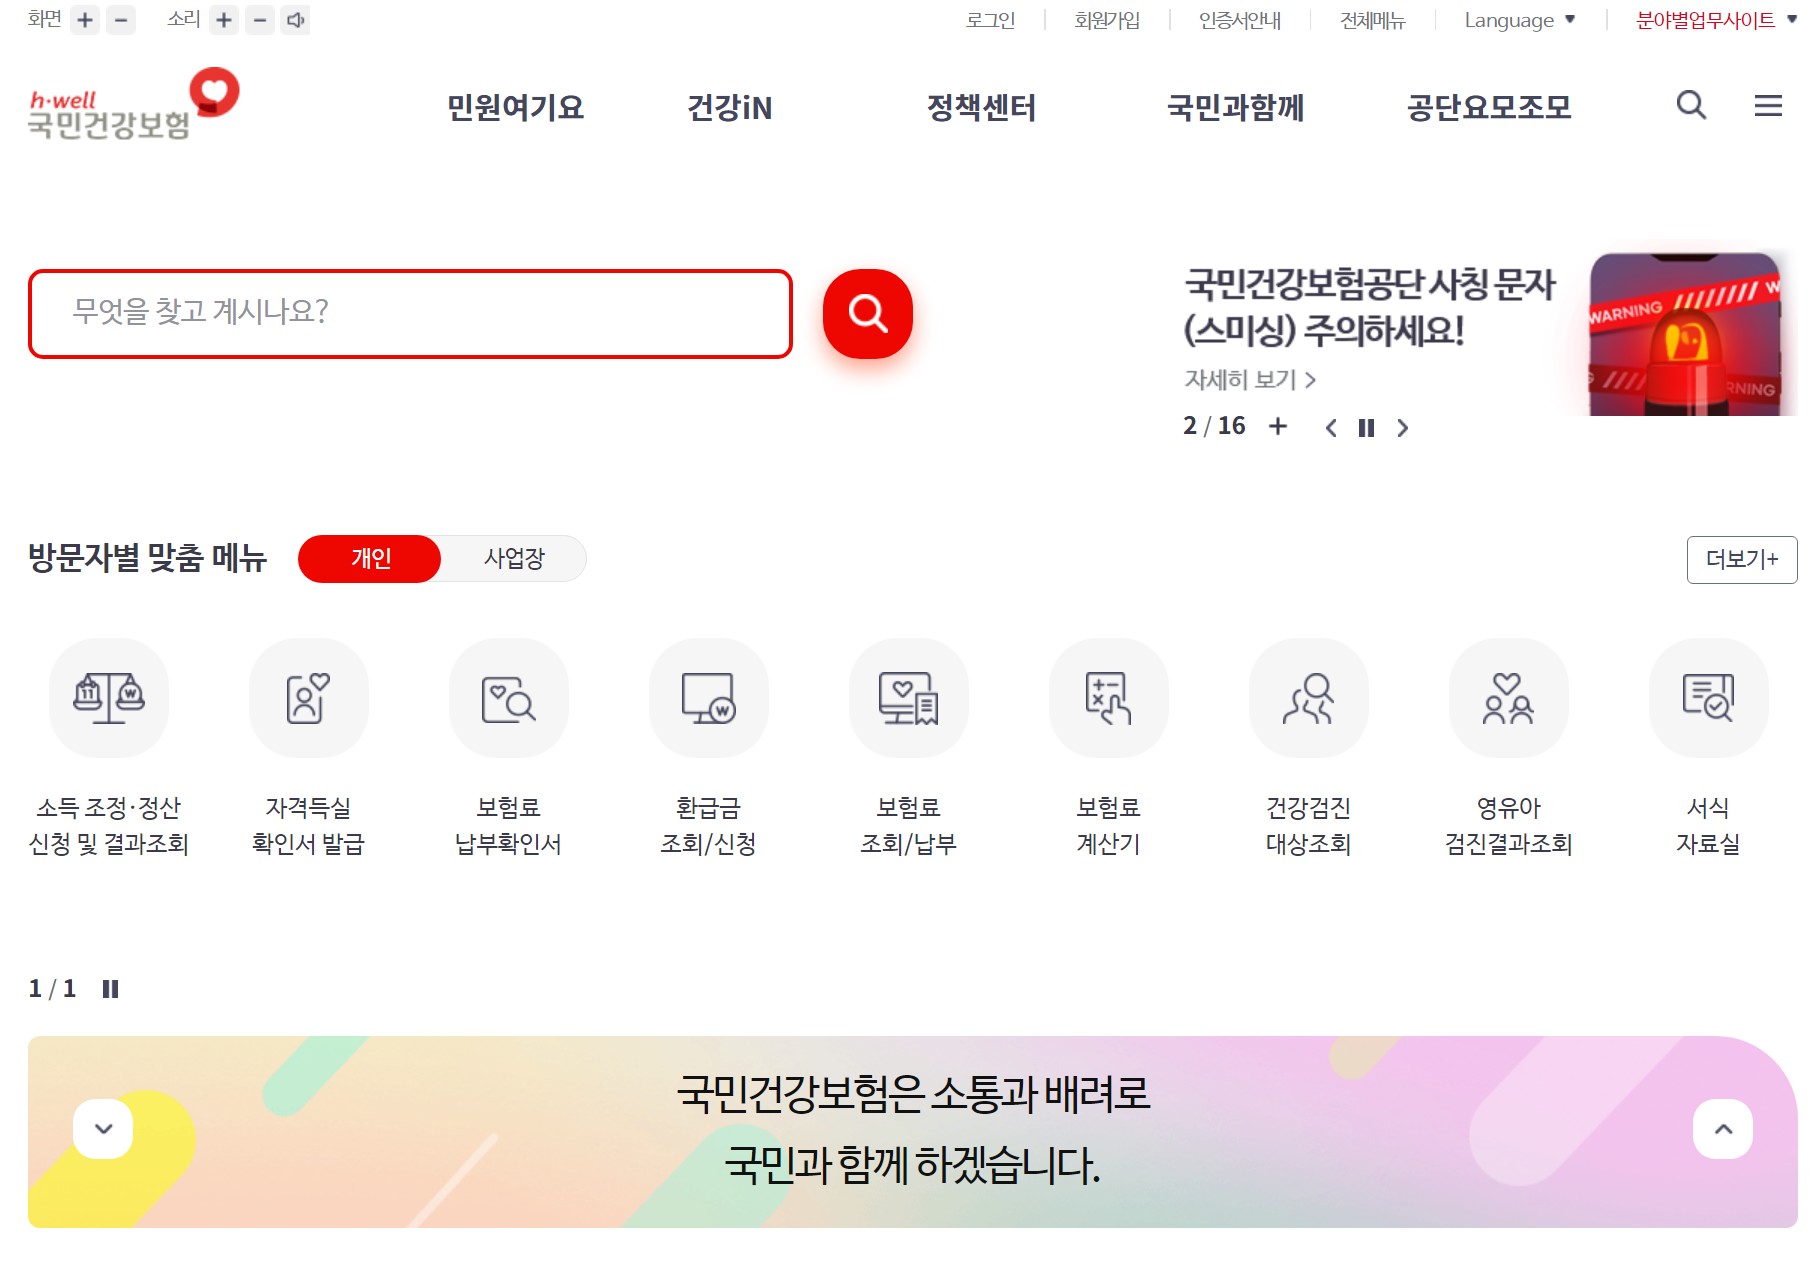Select the 개인 visitor tab
The height and width of the screenshot is (1272, 1818).
[x=370, y=558]
